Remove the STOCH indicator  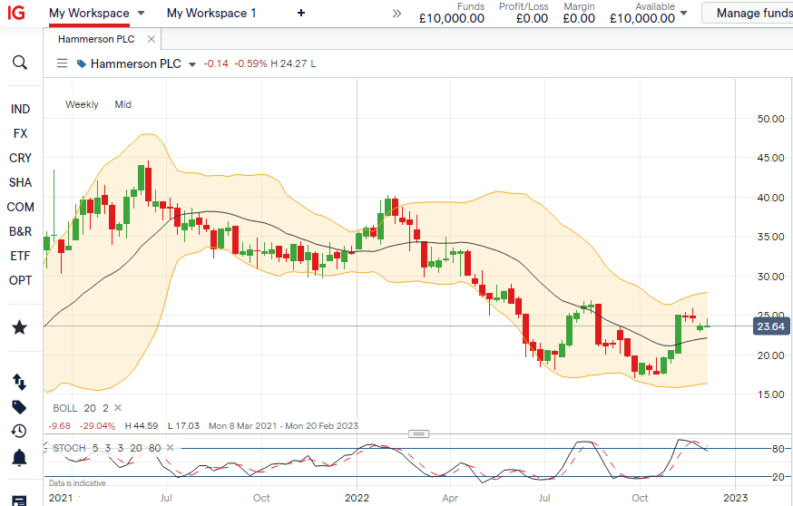170,448
